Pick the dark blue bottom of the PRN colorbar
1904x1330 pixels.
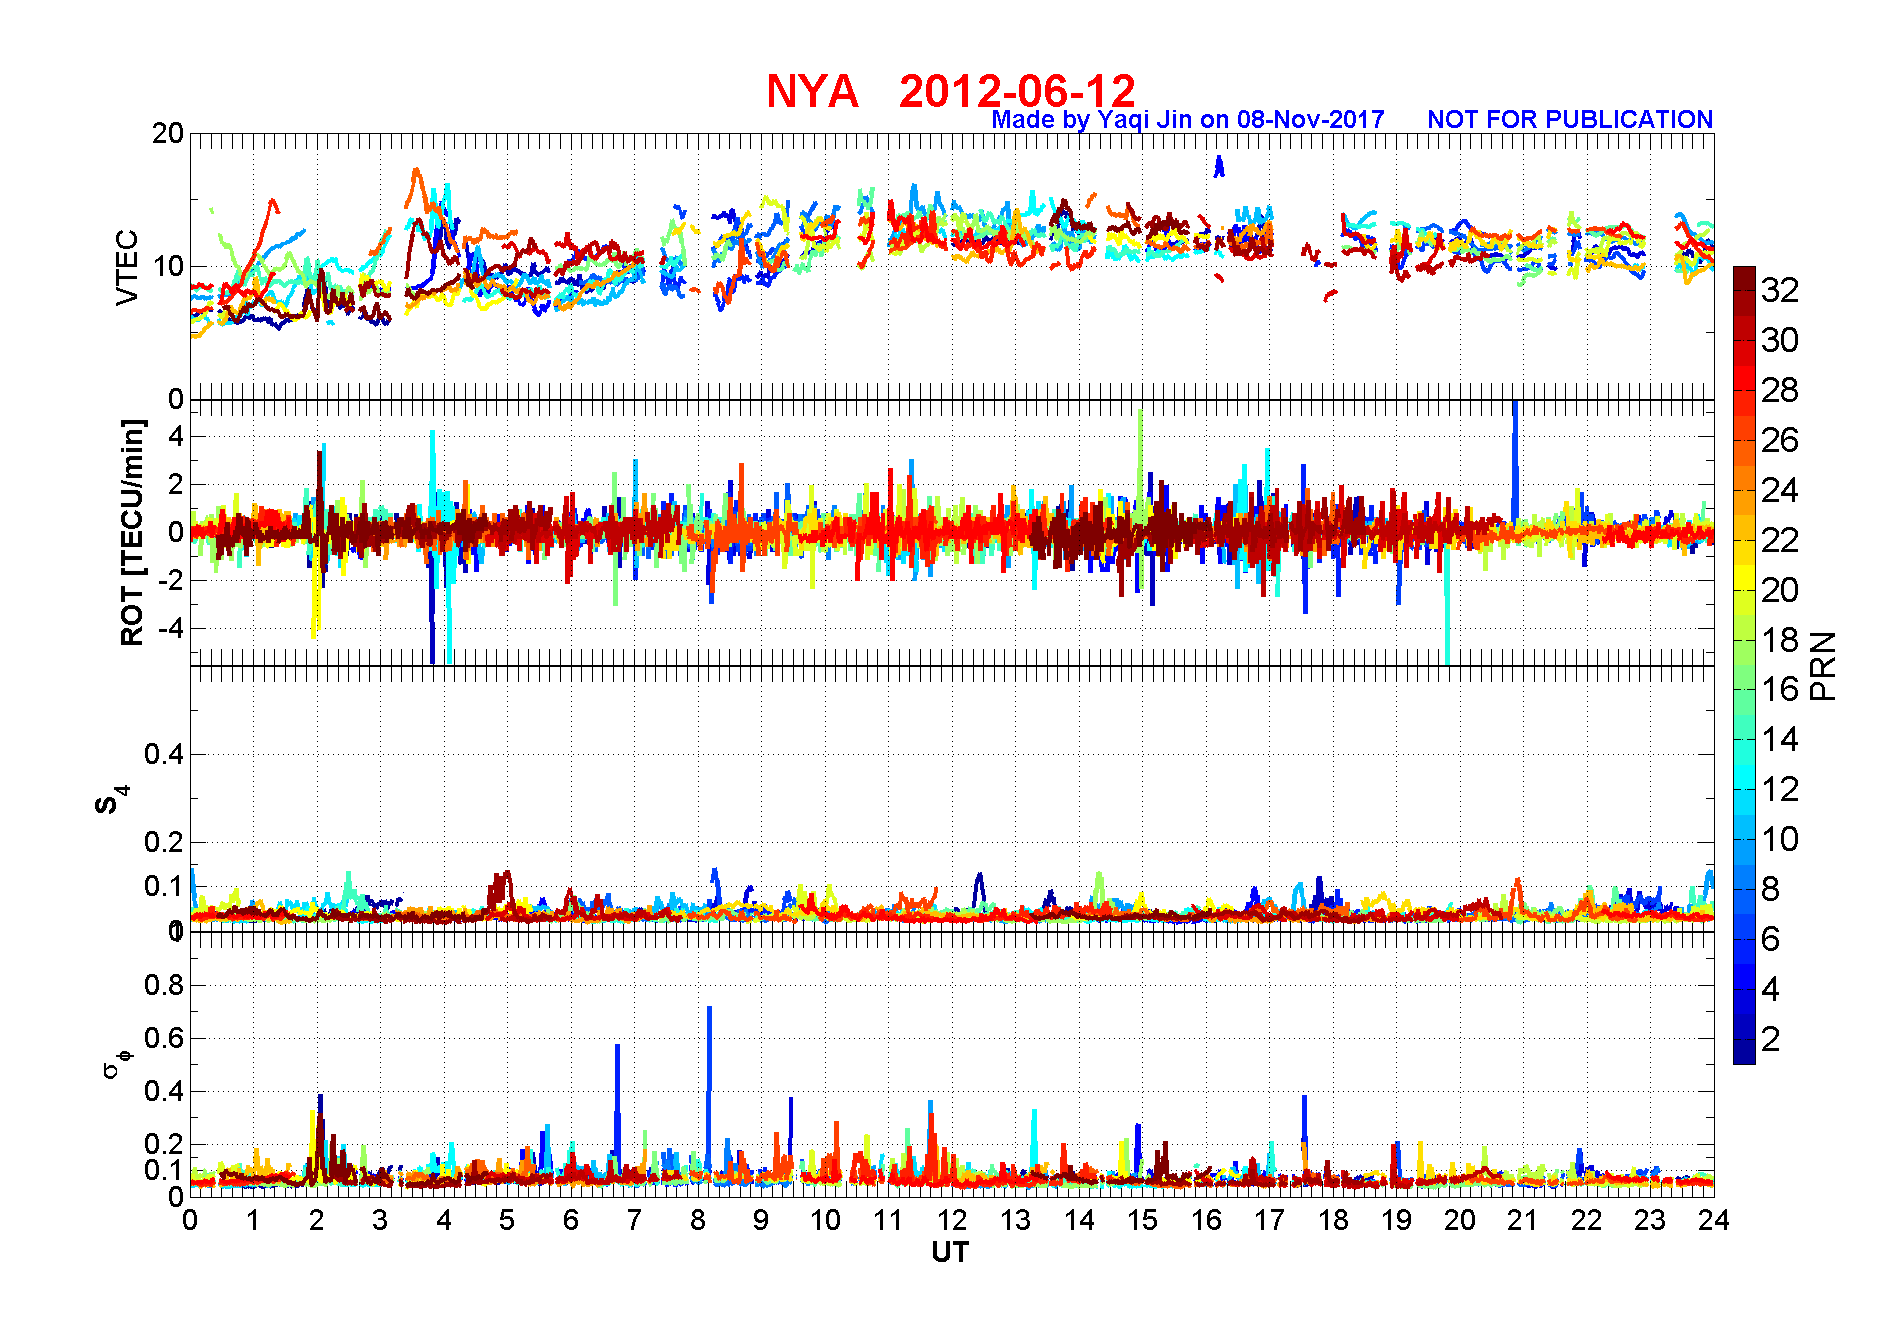(x=1744, y=1052)
